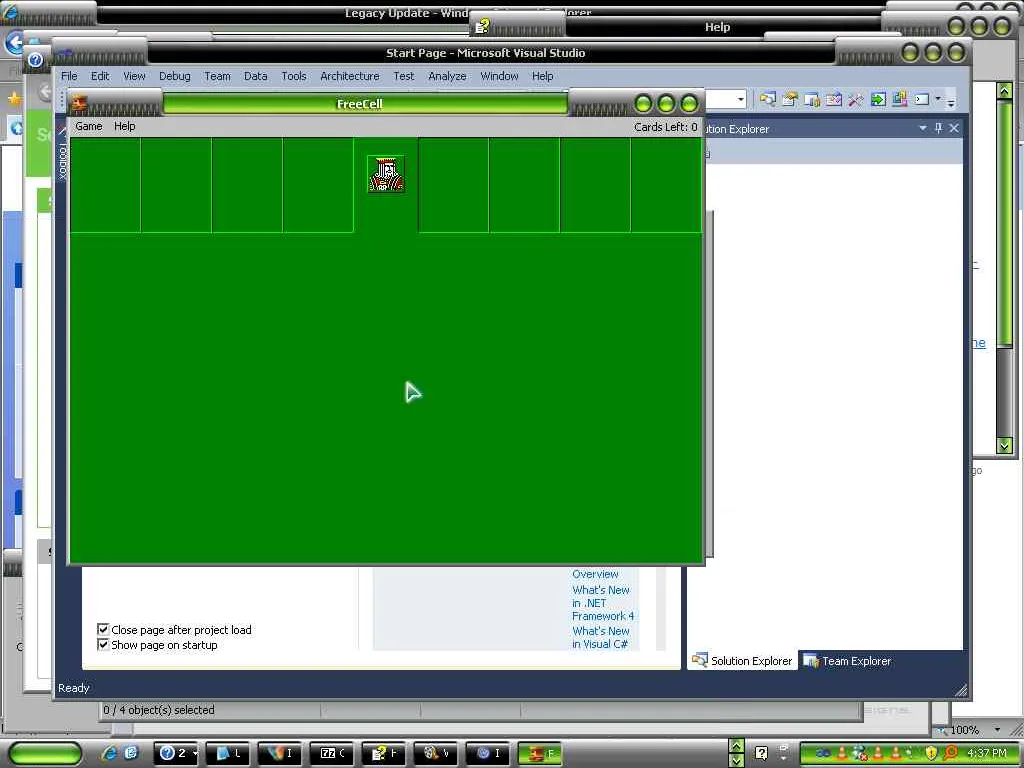Close the Solution Explorer panel

tap(954, 128)
